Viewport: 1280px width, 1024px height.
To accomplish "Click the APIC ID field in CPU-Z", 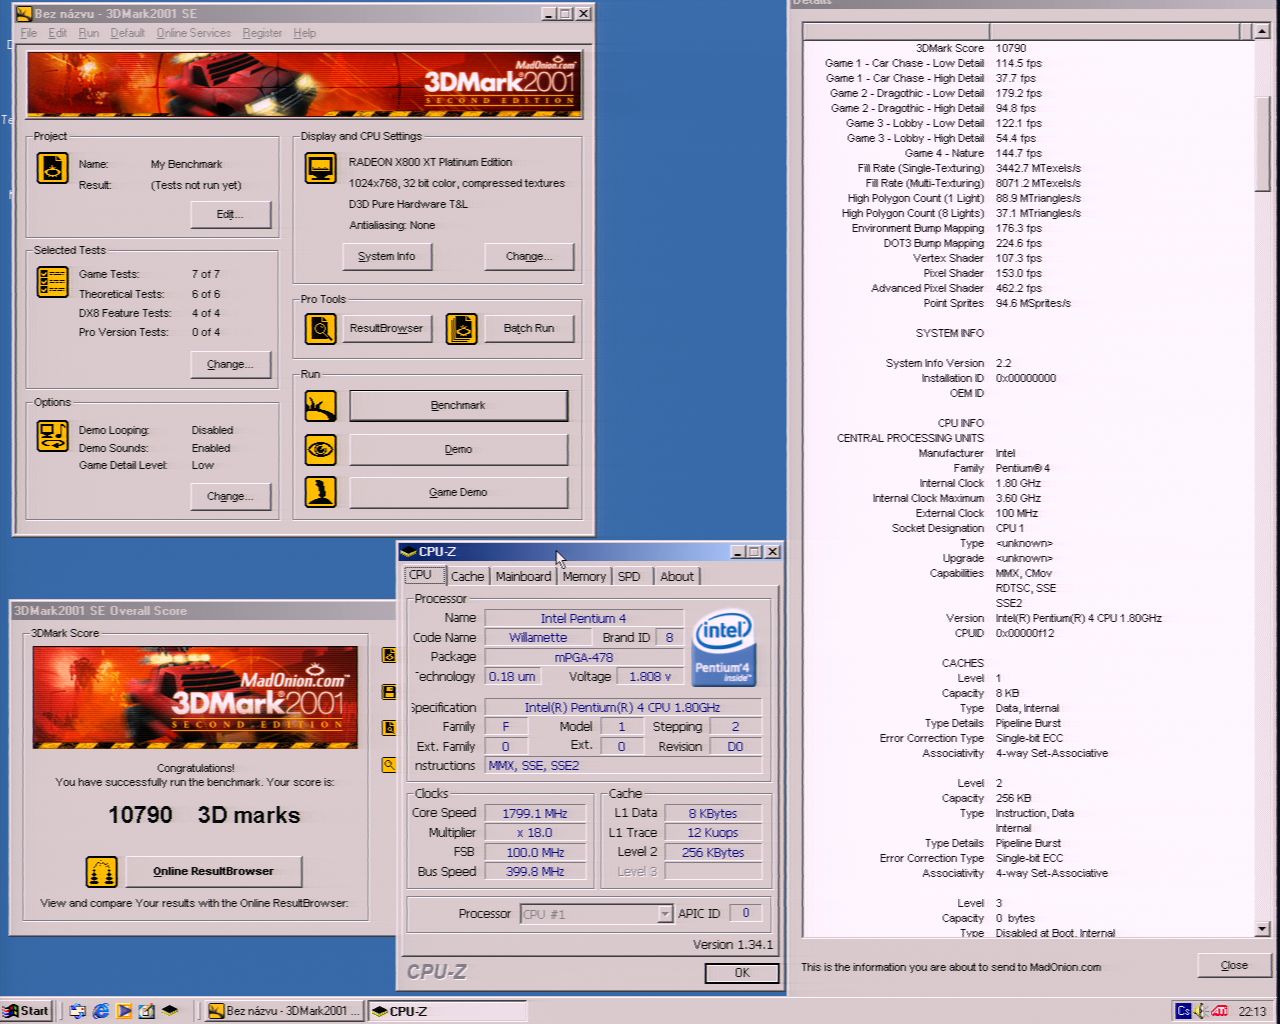I will 745,913.
